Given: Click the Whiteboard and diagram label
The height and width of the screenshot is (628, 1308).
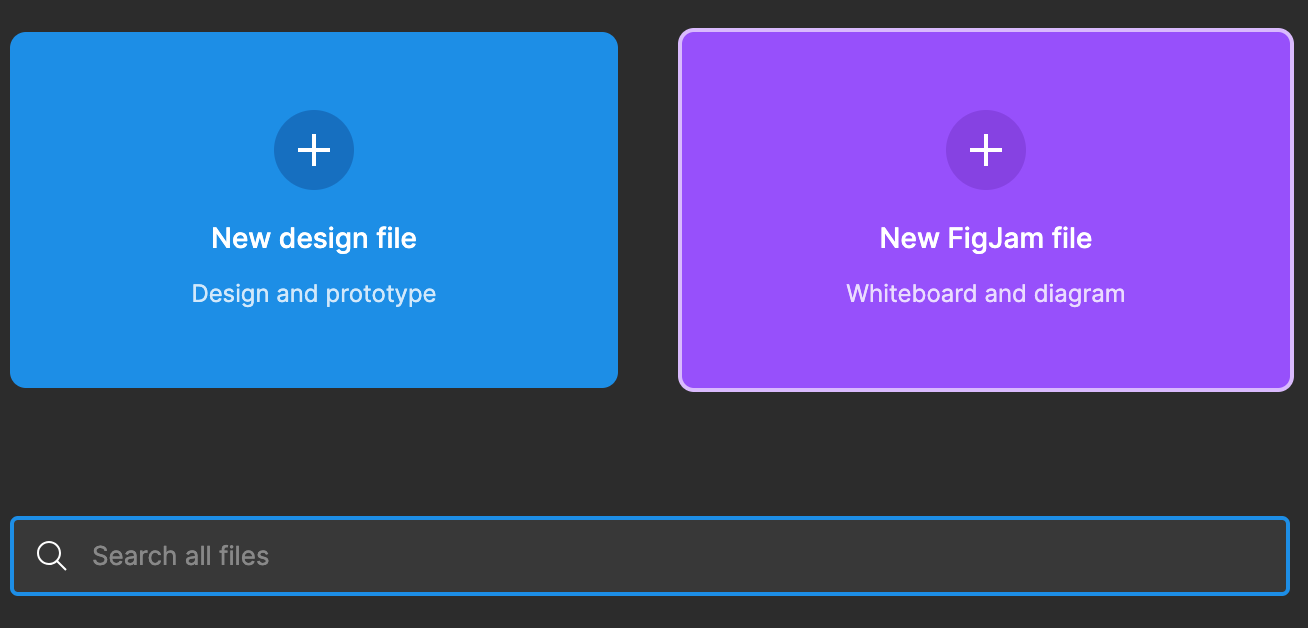Looking at the screenshot, I should click(x=986, y=293).
